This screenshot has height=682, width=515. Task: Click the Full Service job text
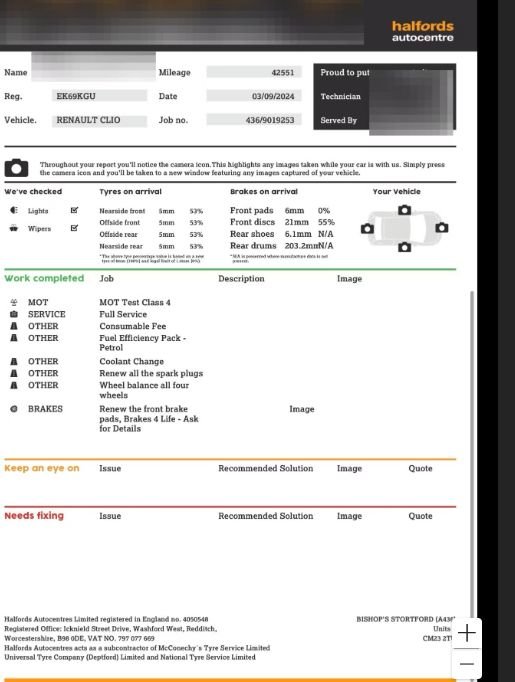coord(123,314)
